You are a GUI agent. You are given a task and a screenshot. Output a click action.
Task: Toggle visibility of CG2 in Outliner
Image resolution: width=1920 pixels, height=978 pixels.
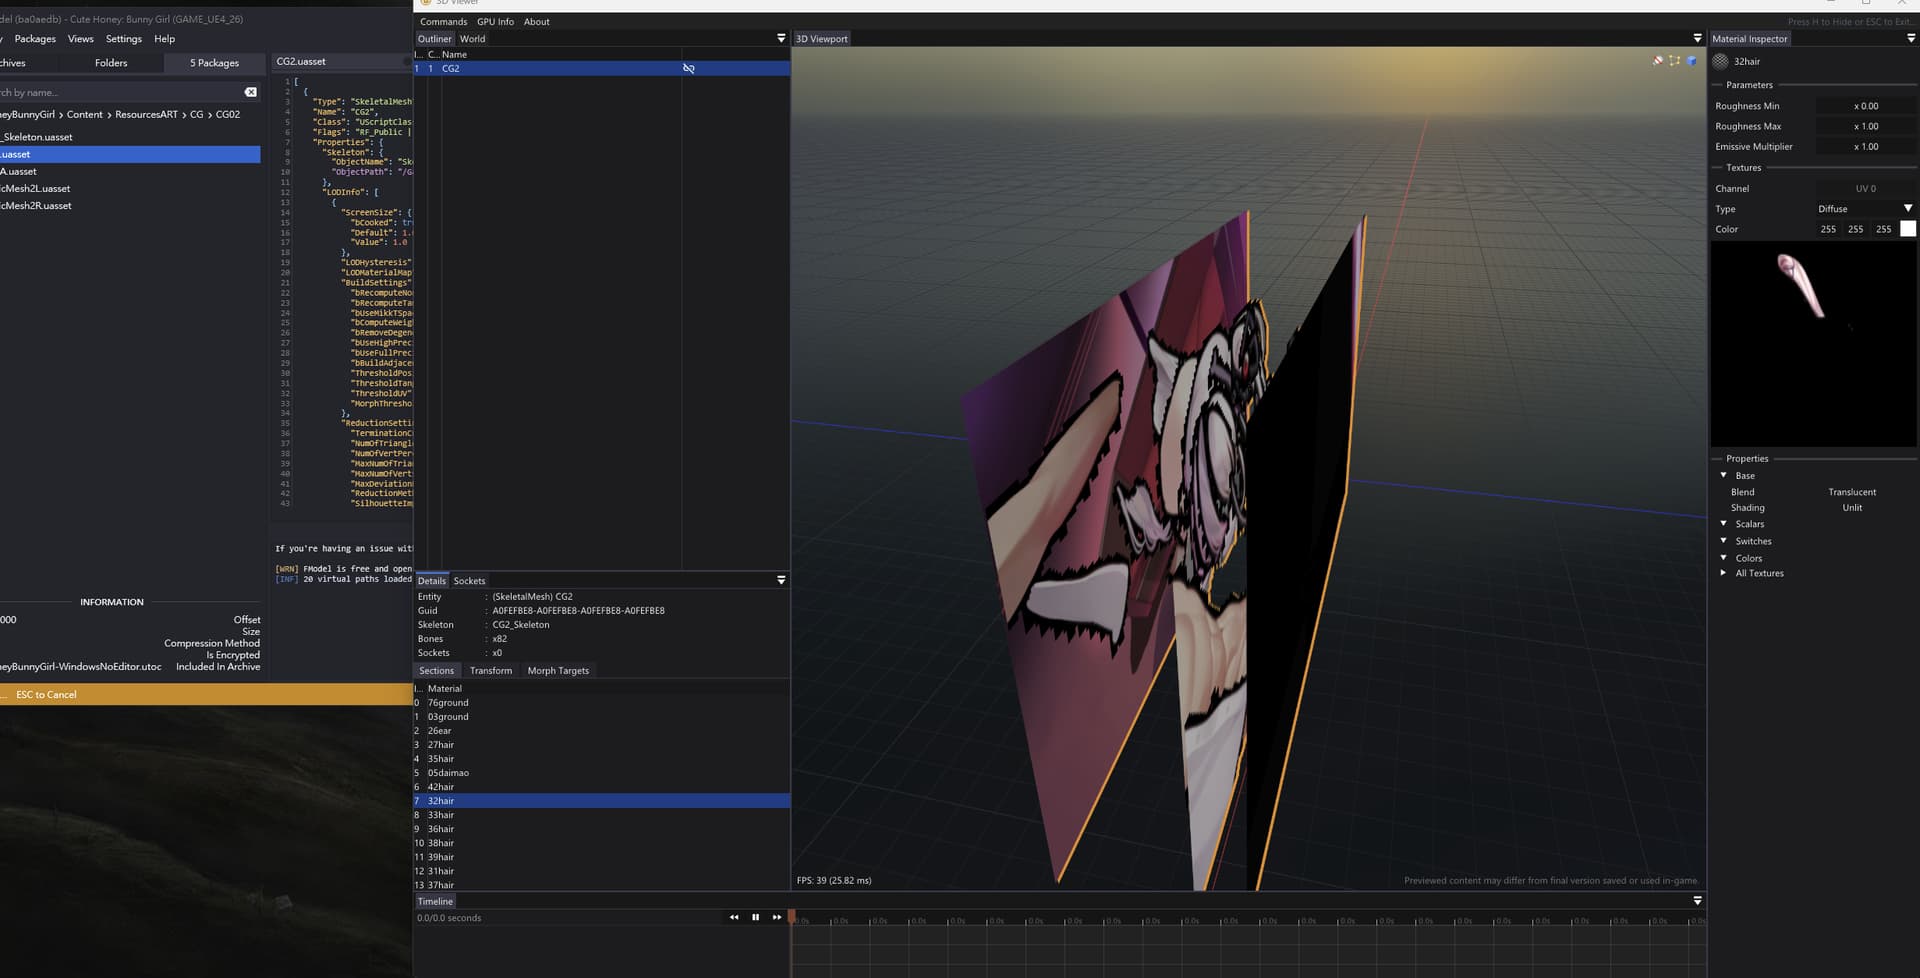coord(688,69)
